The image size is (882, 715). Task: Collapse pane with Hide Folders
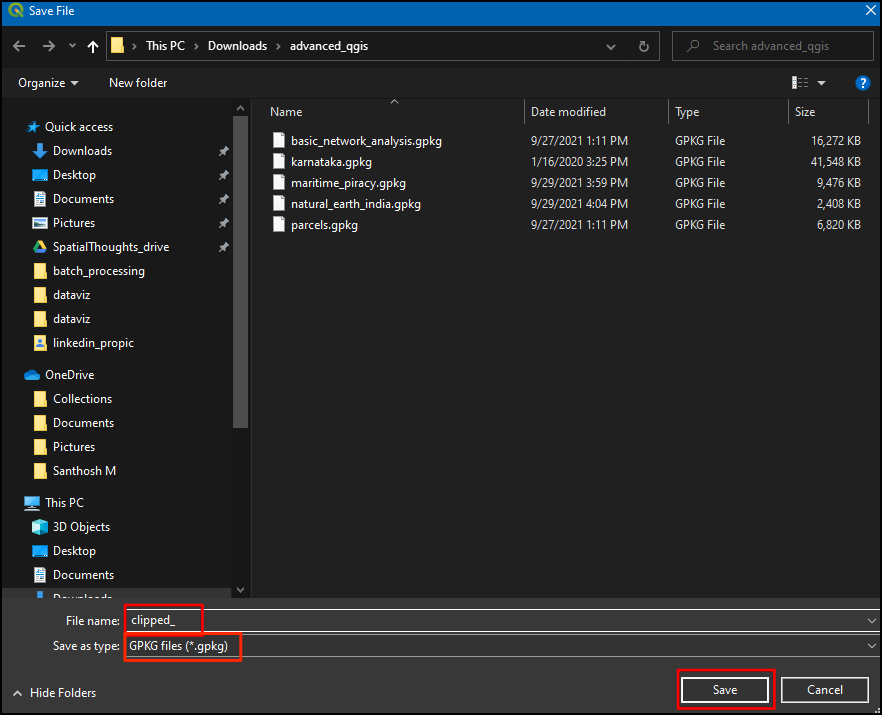[x=55, y=693]
